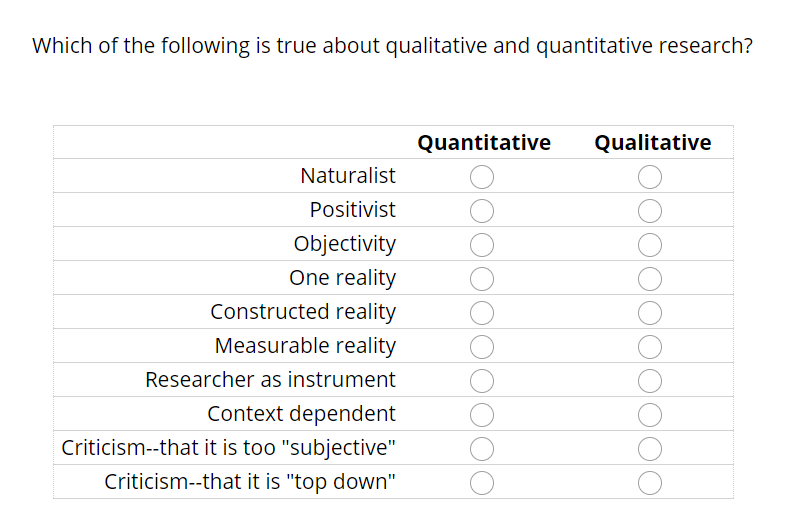787x525 pixels.
Task: Select Qualitative for Naturalist row
Action: click(x=650, y=177)
